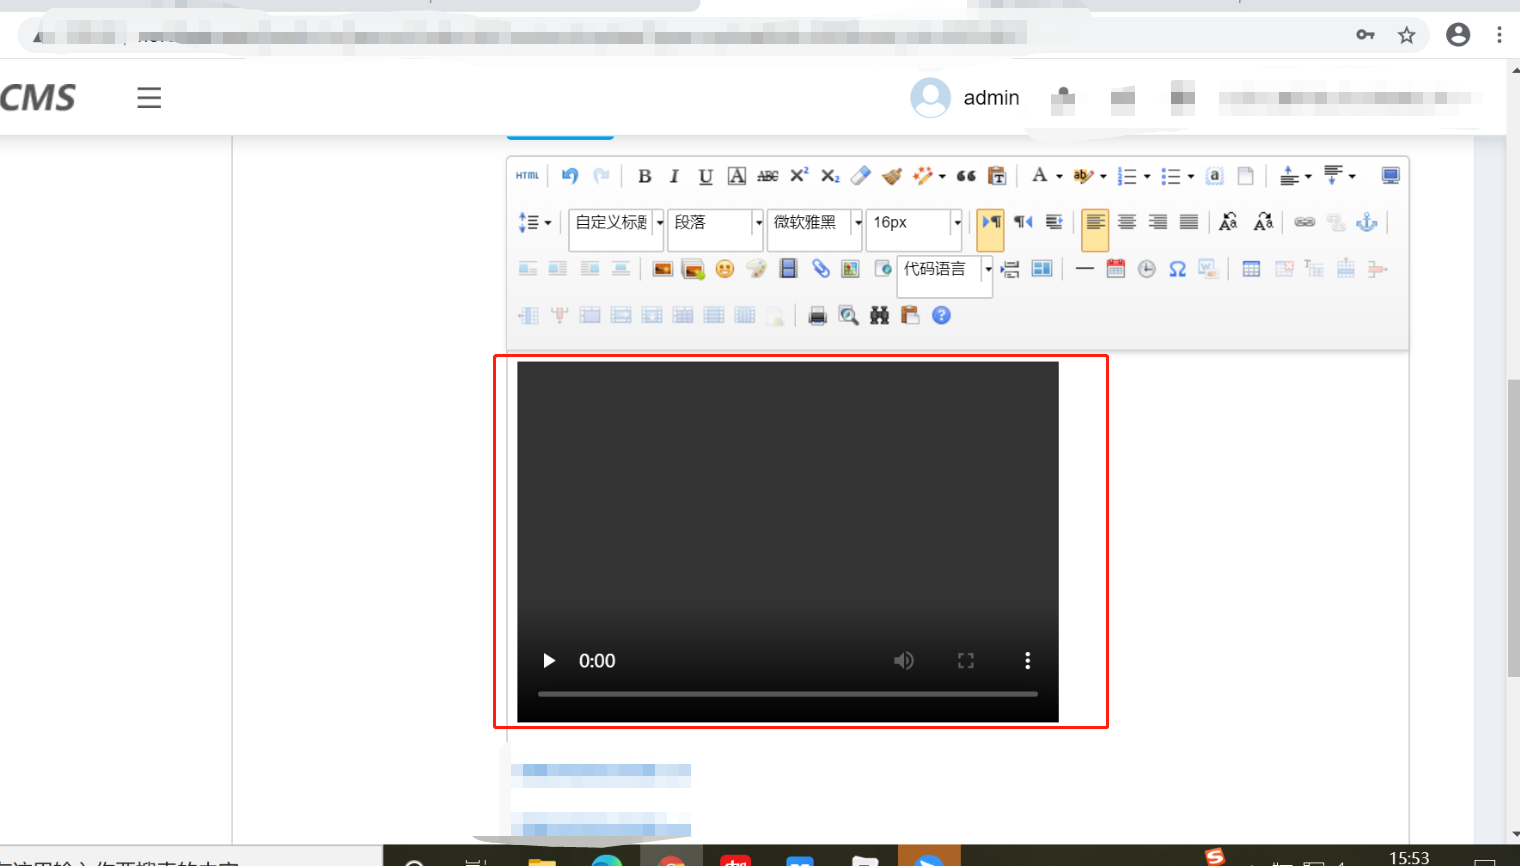Open the editor help question mark icon

coord(941,315)
